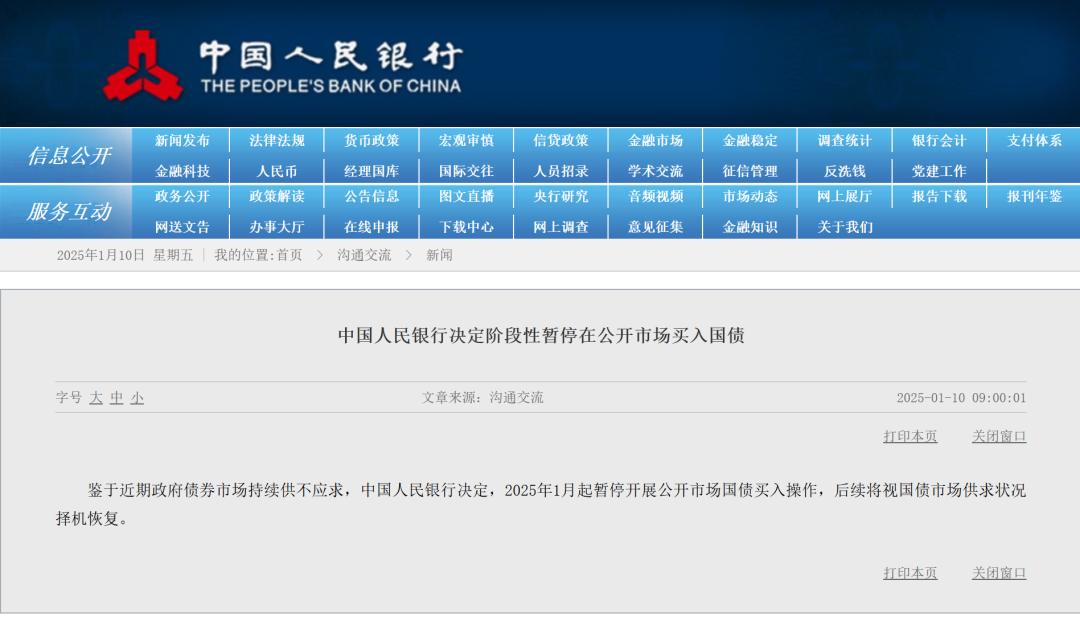The width and height of the screenshot is (1080, 617).
Task: Go to 金融市场 section
Action: pyautogui.click(x=655, y=141)
